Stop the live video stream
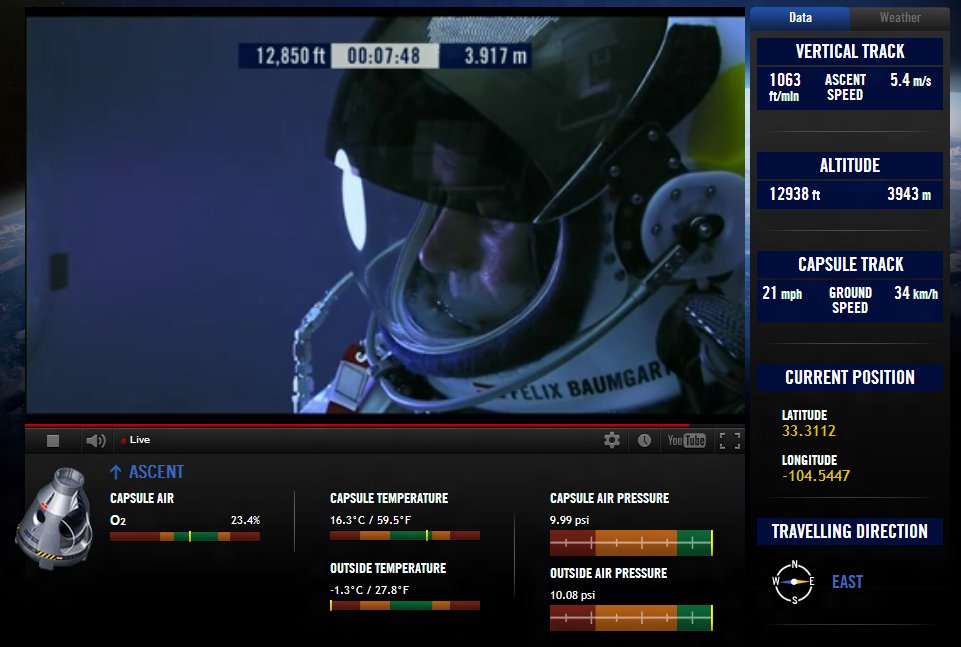This screenshot has width=961, height=647. [x=53, y=440]
